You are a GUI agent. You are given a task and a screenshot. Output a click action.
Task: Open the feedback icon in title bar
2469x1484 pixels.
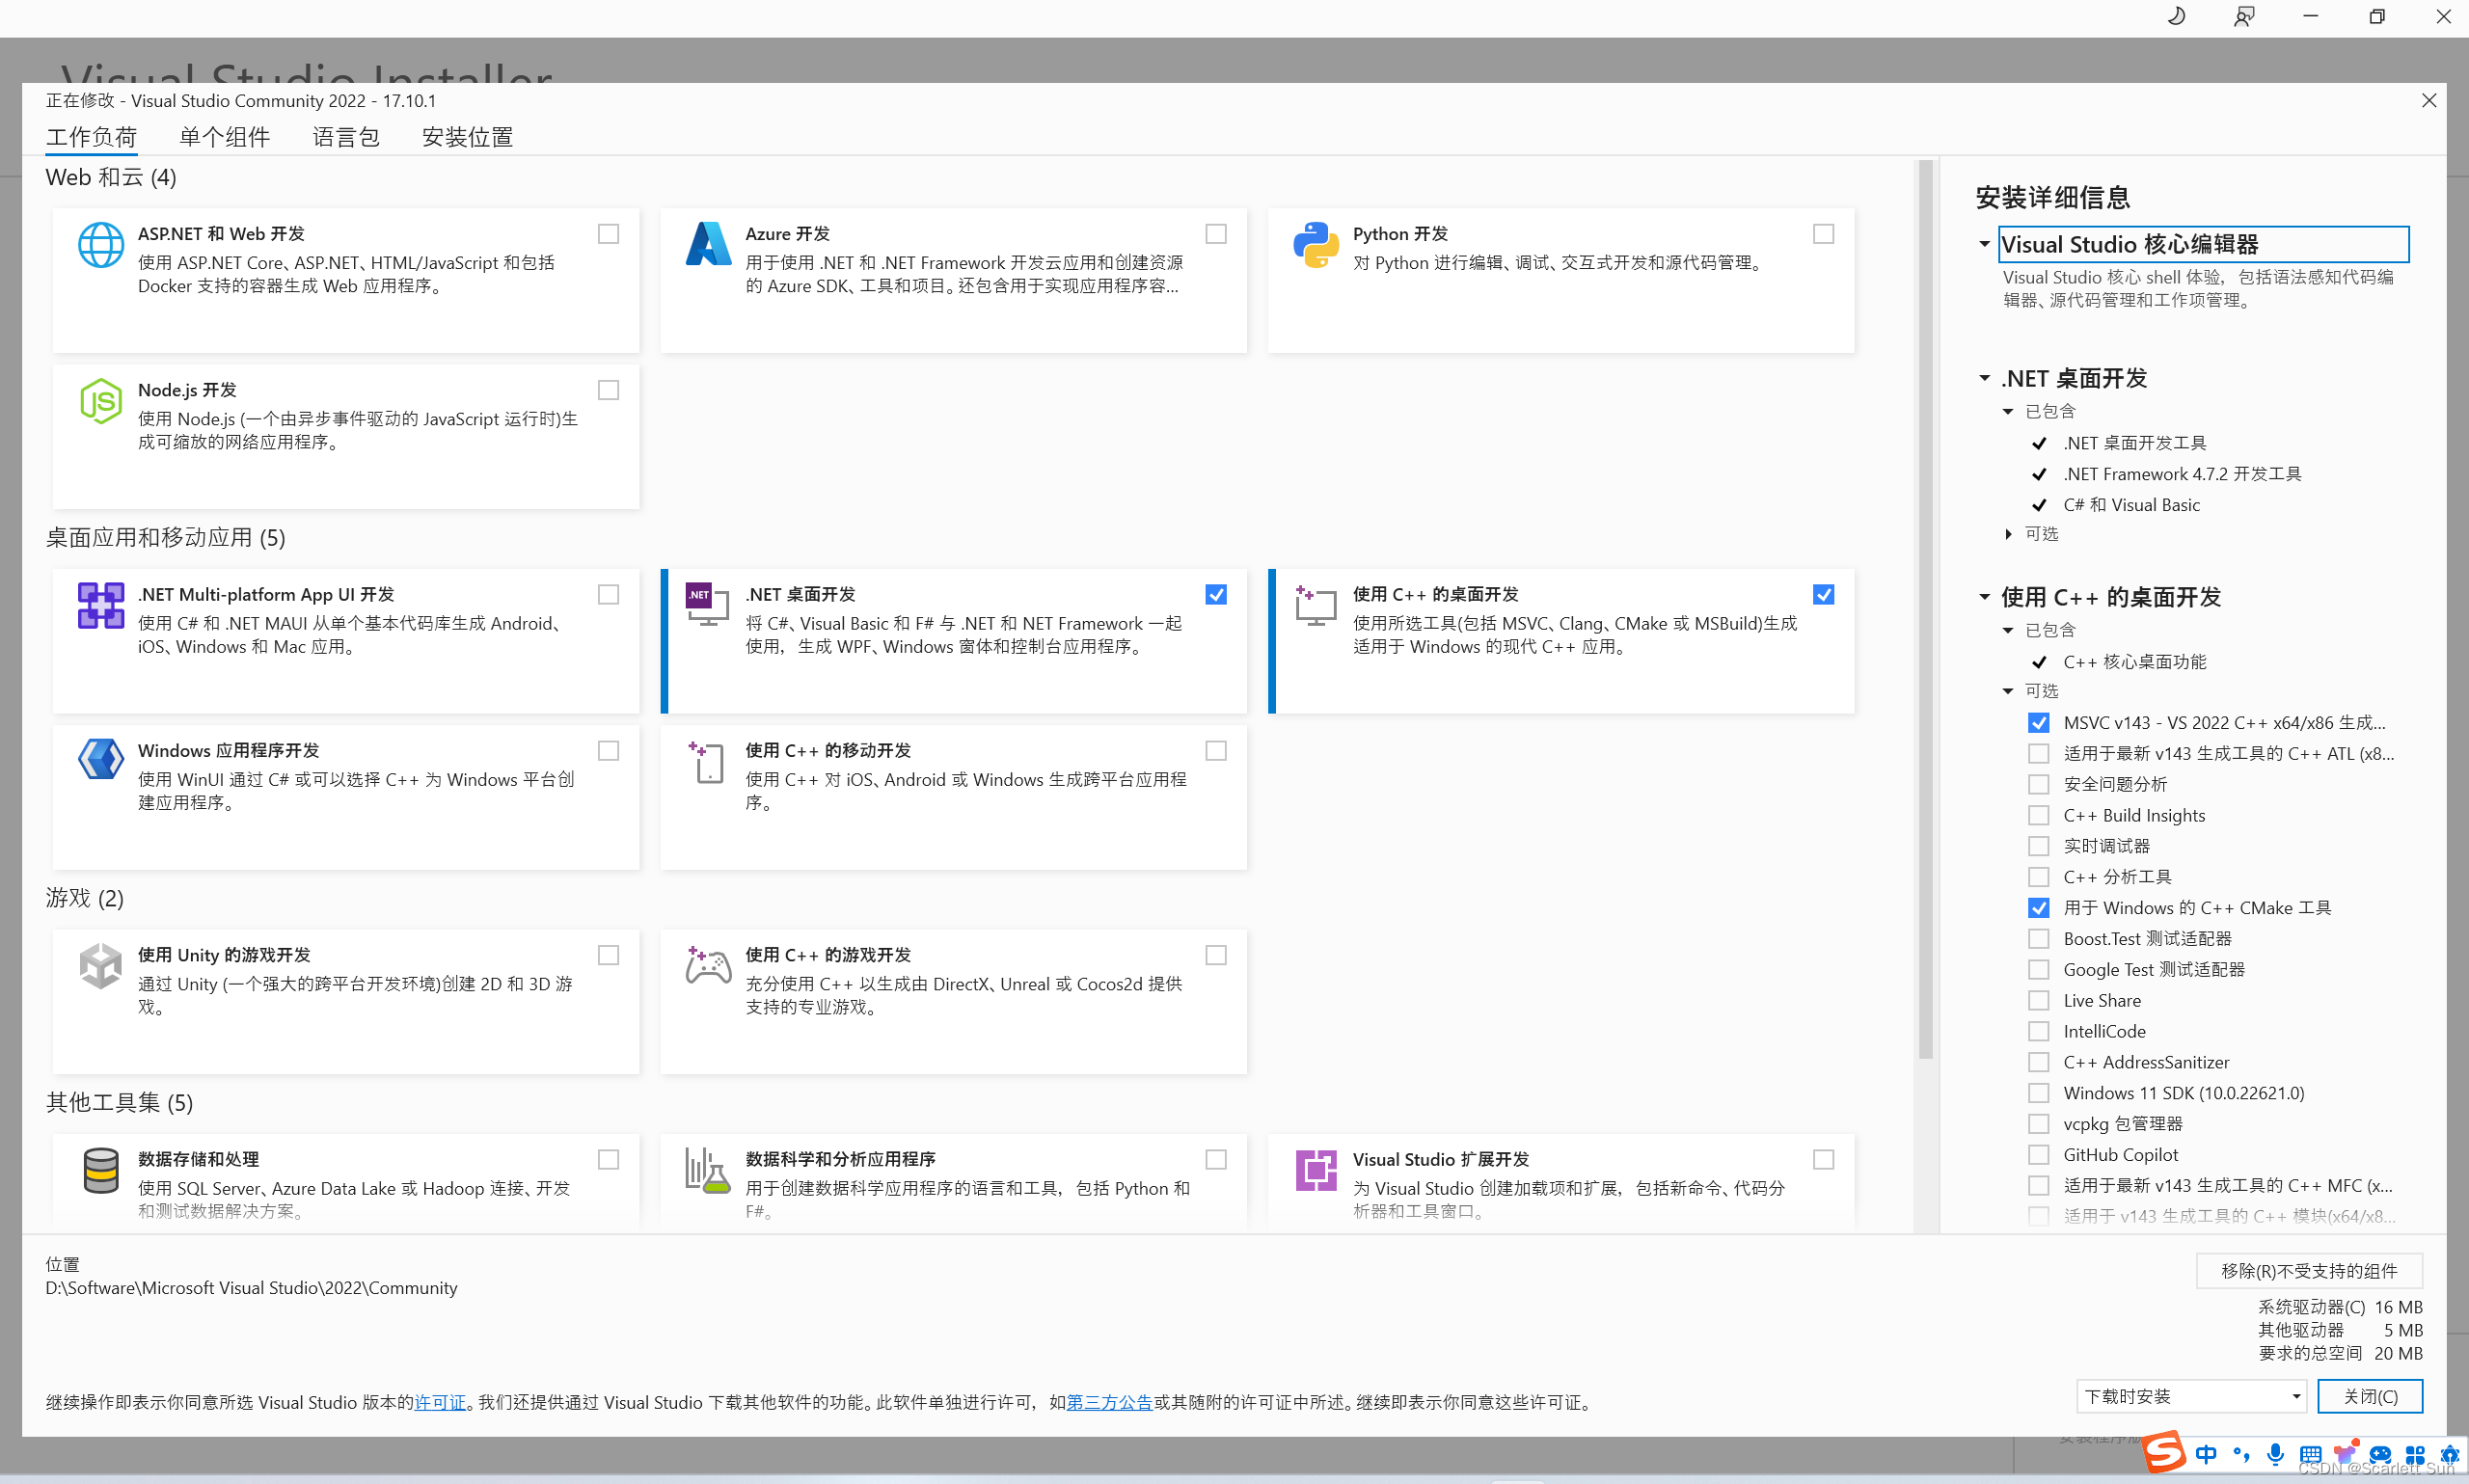[2244, 16]
